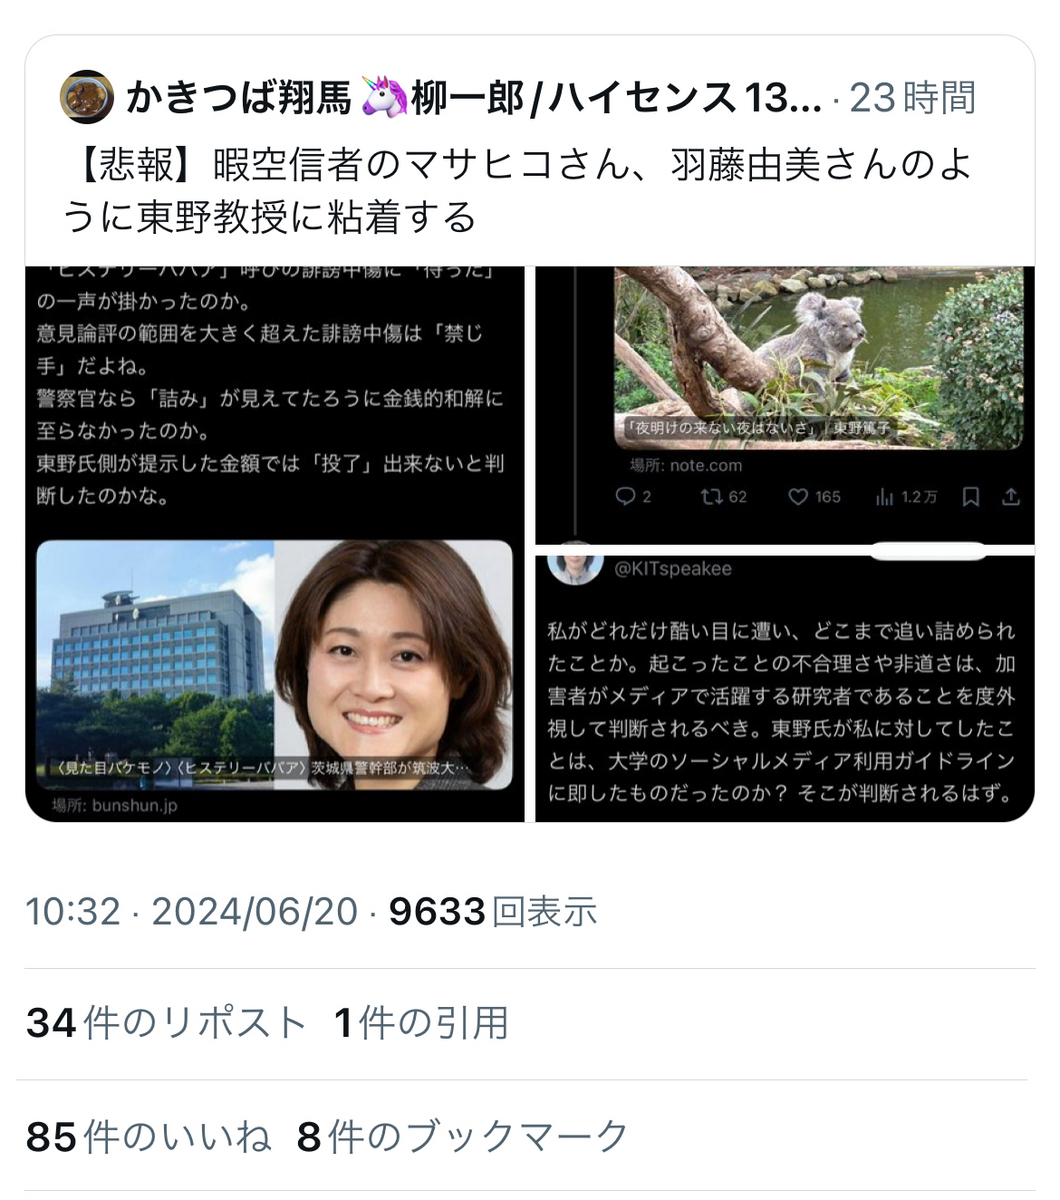Click the bookmark icon in embedded tweet
This screenshot has width=1060, height=1200.
pyautogui.click(x=970, y=496)
